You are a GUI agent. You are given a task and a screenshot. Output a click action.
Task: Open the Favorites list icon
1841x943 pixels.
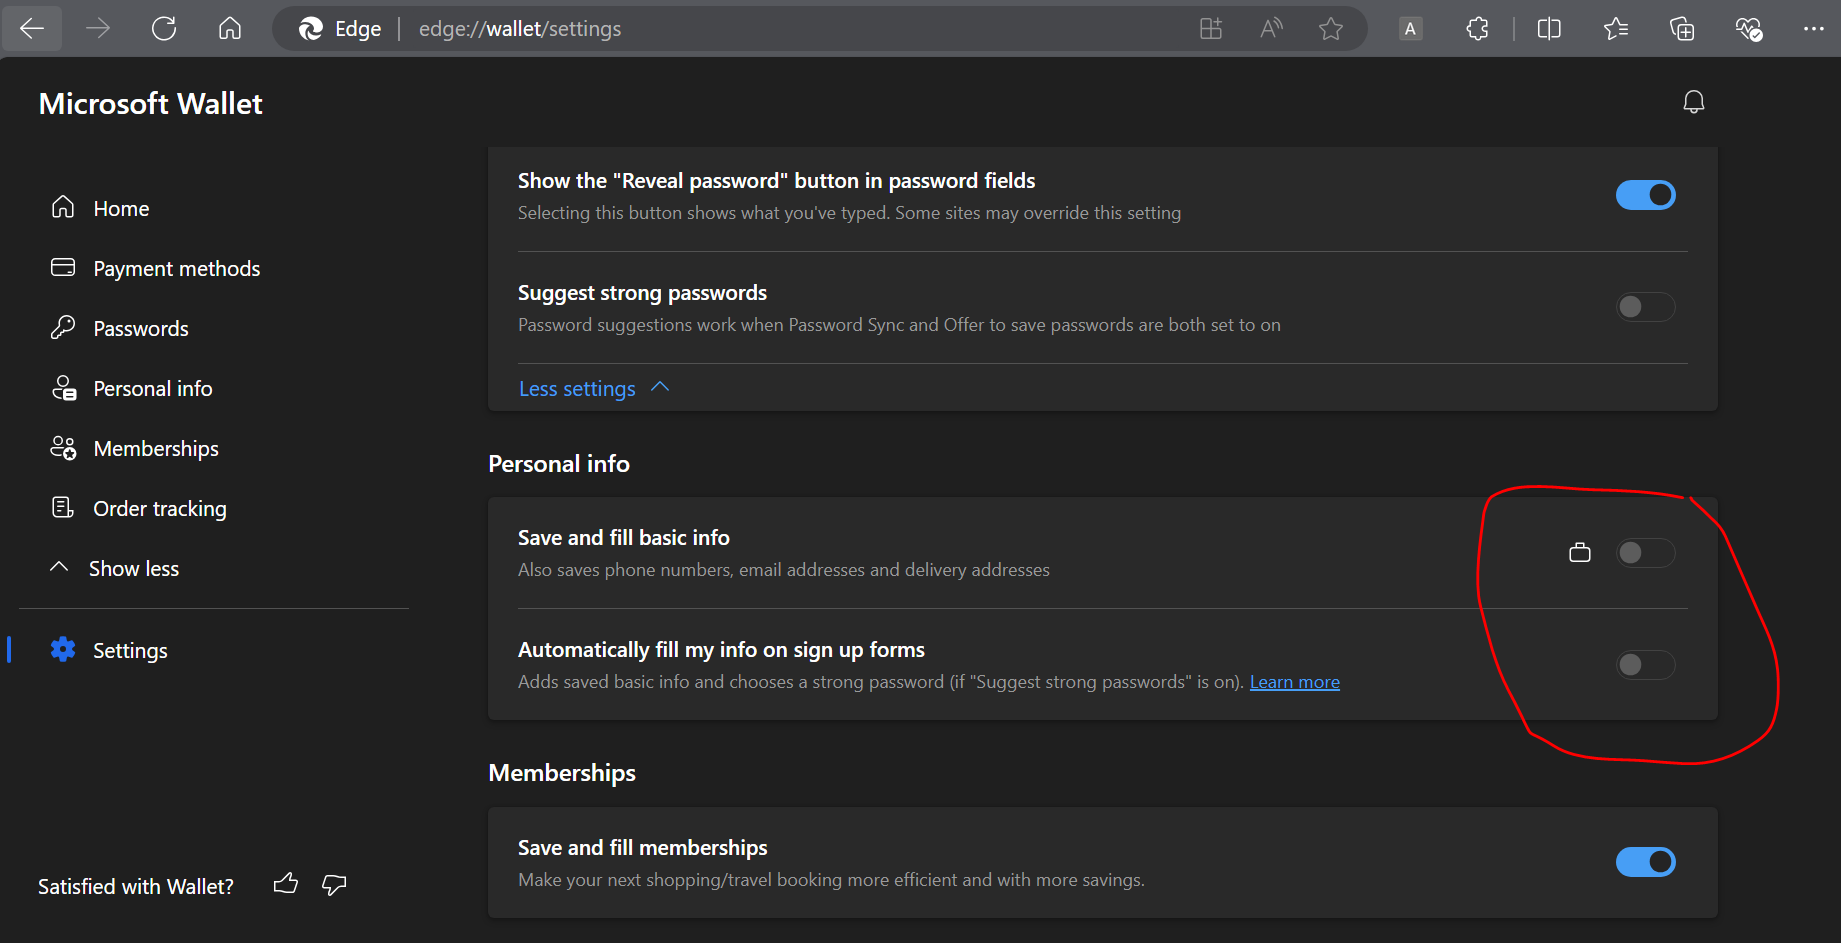[x=1616, y=29]
